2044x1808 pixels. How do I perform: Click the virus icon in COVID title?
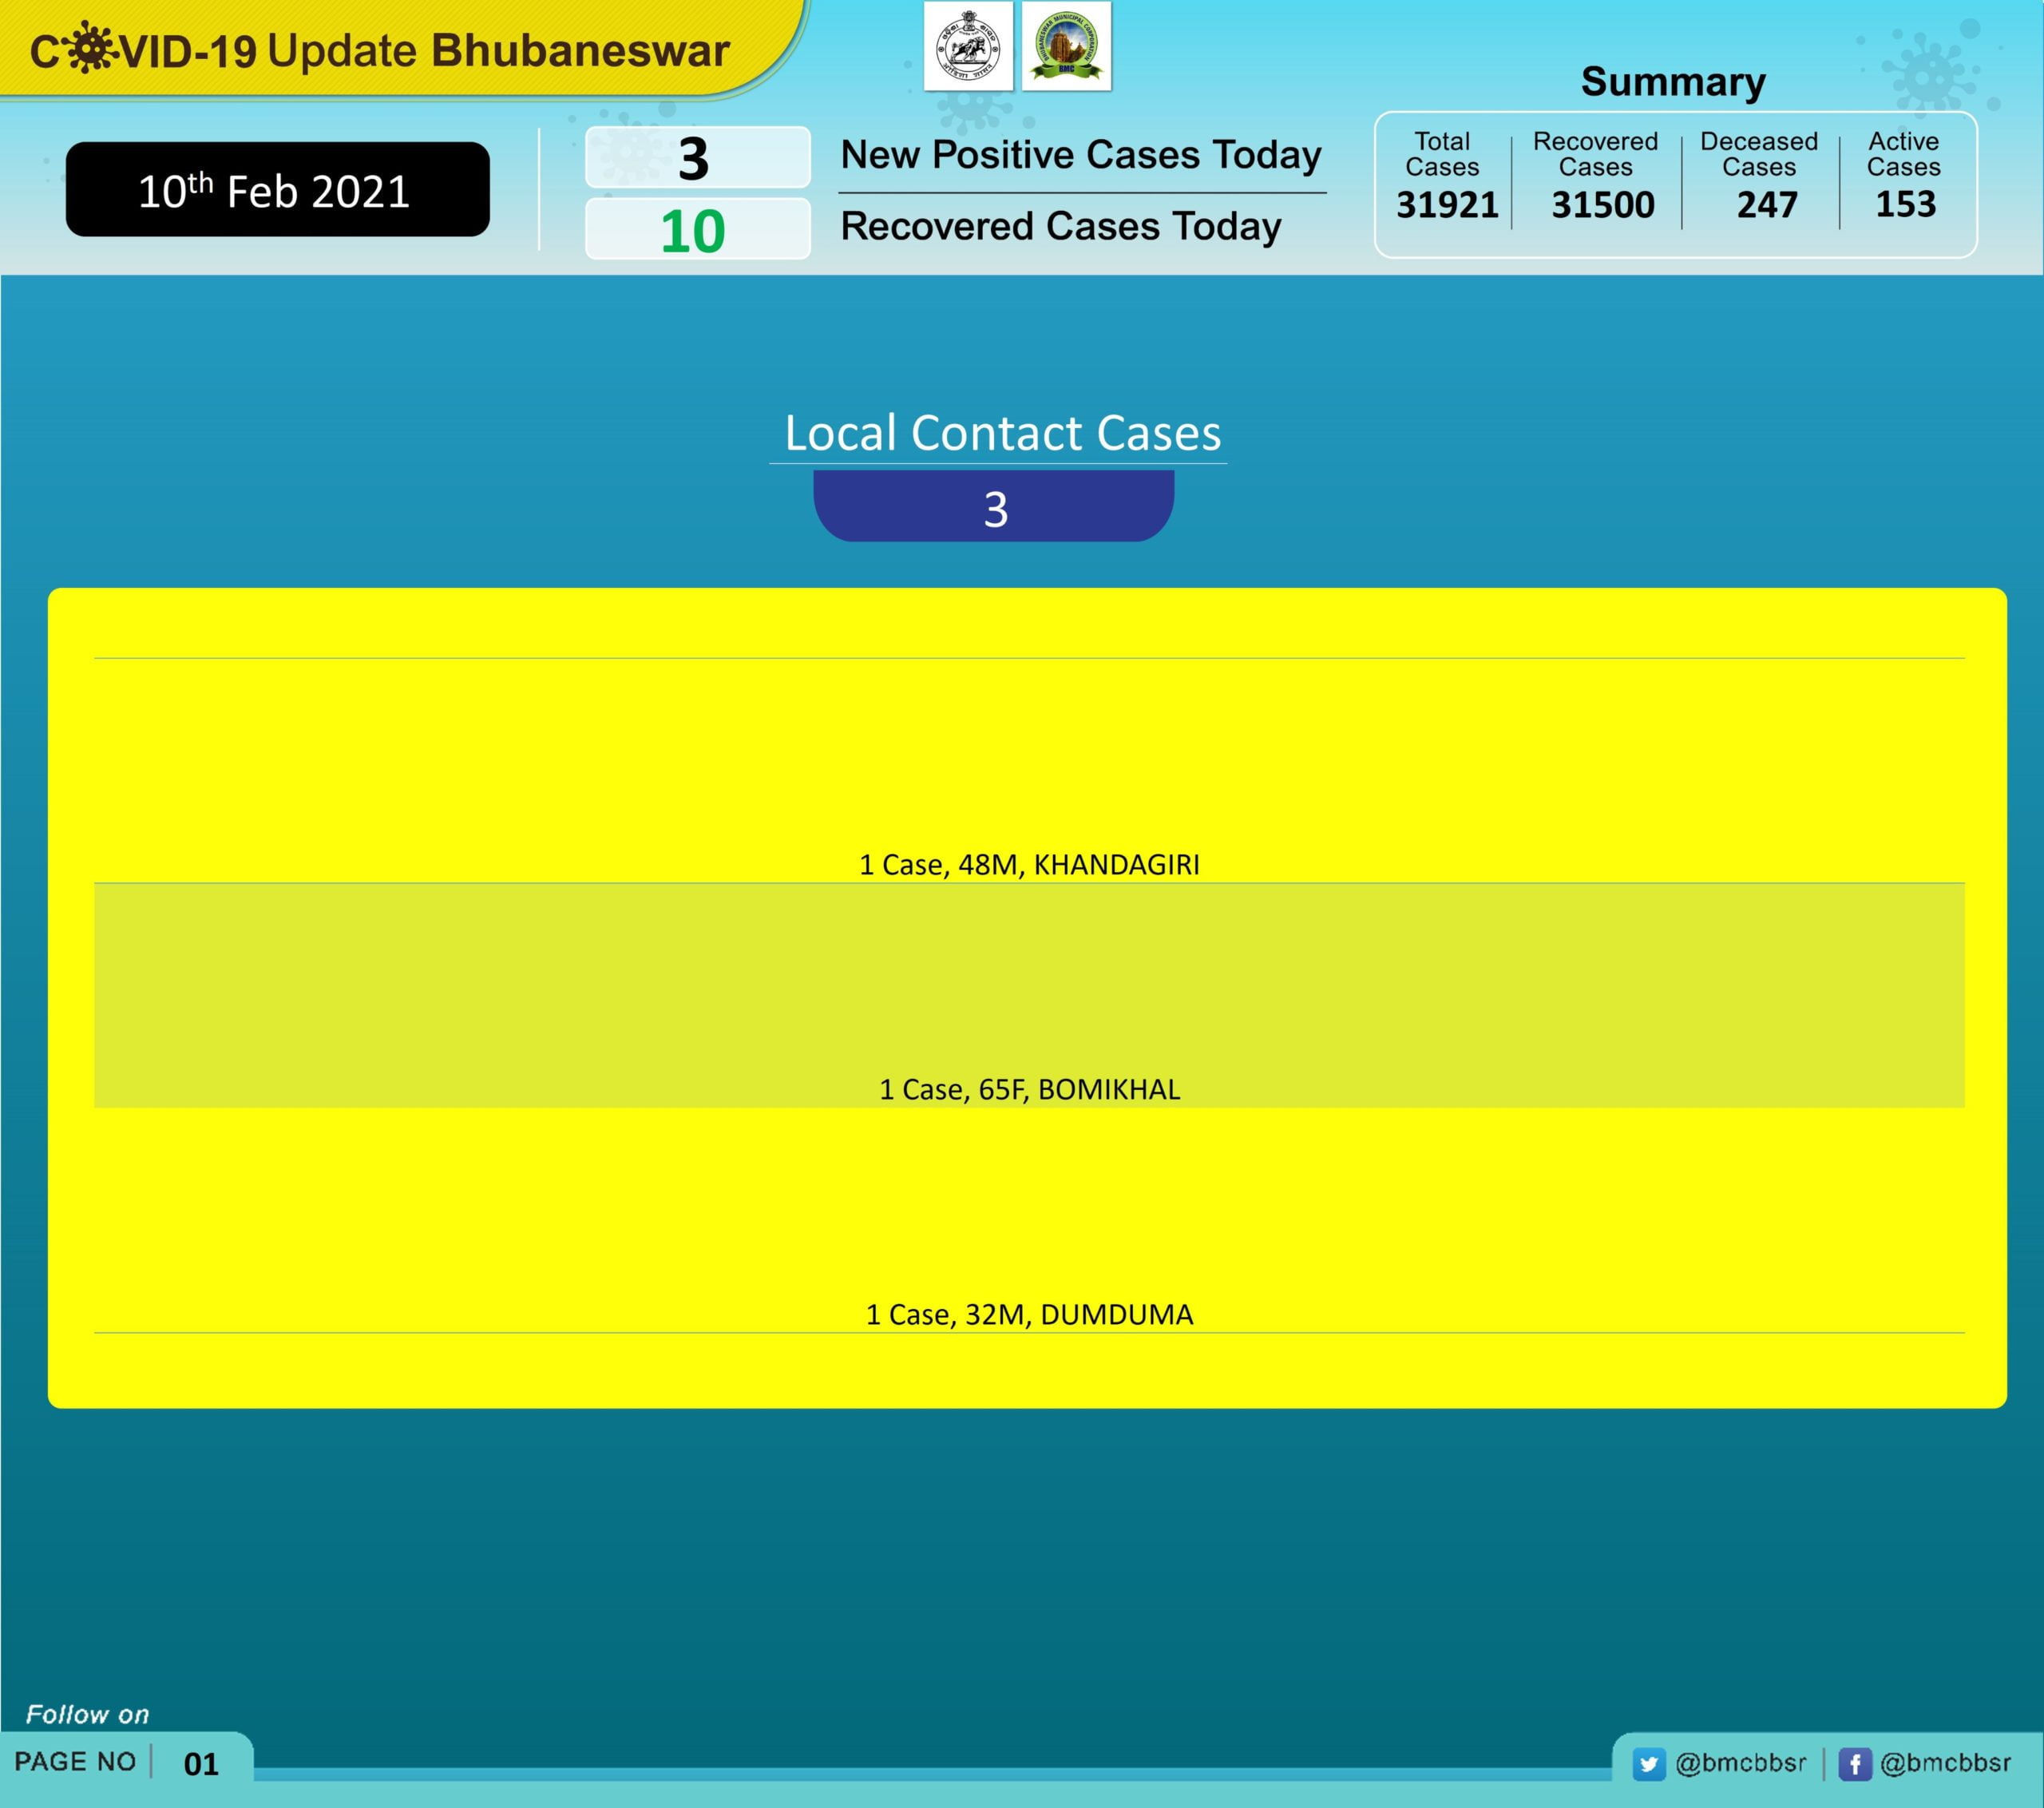tap(90, 48)
